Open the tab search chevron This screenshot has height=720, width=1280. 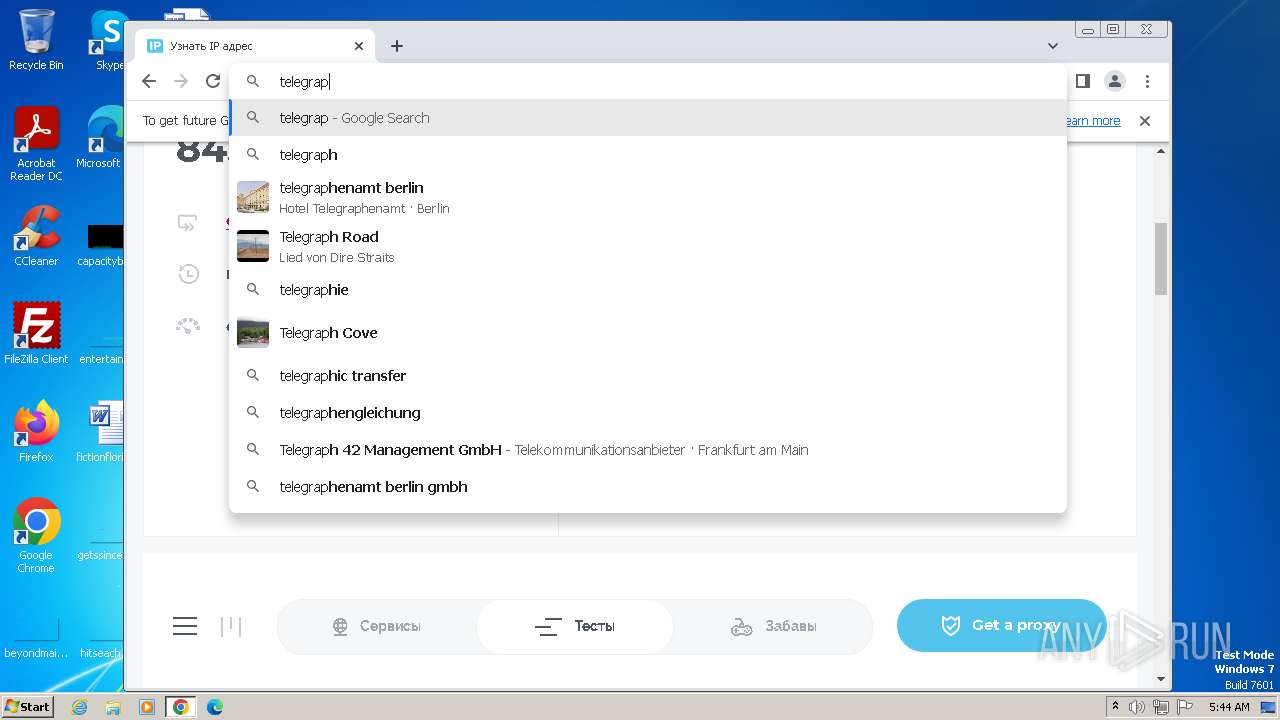pyautogui.click(x=1053, y=46)
